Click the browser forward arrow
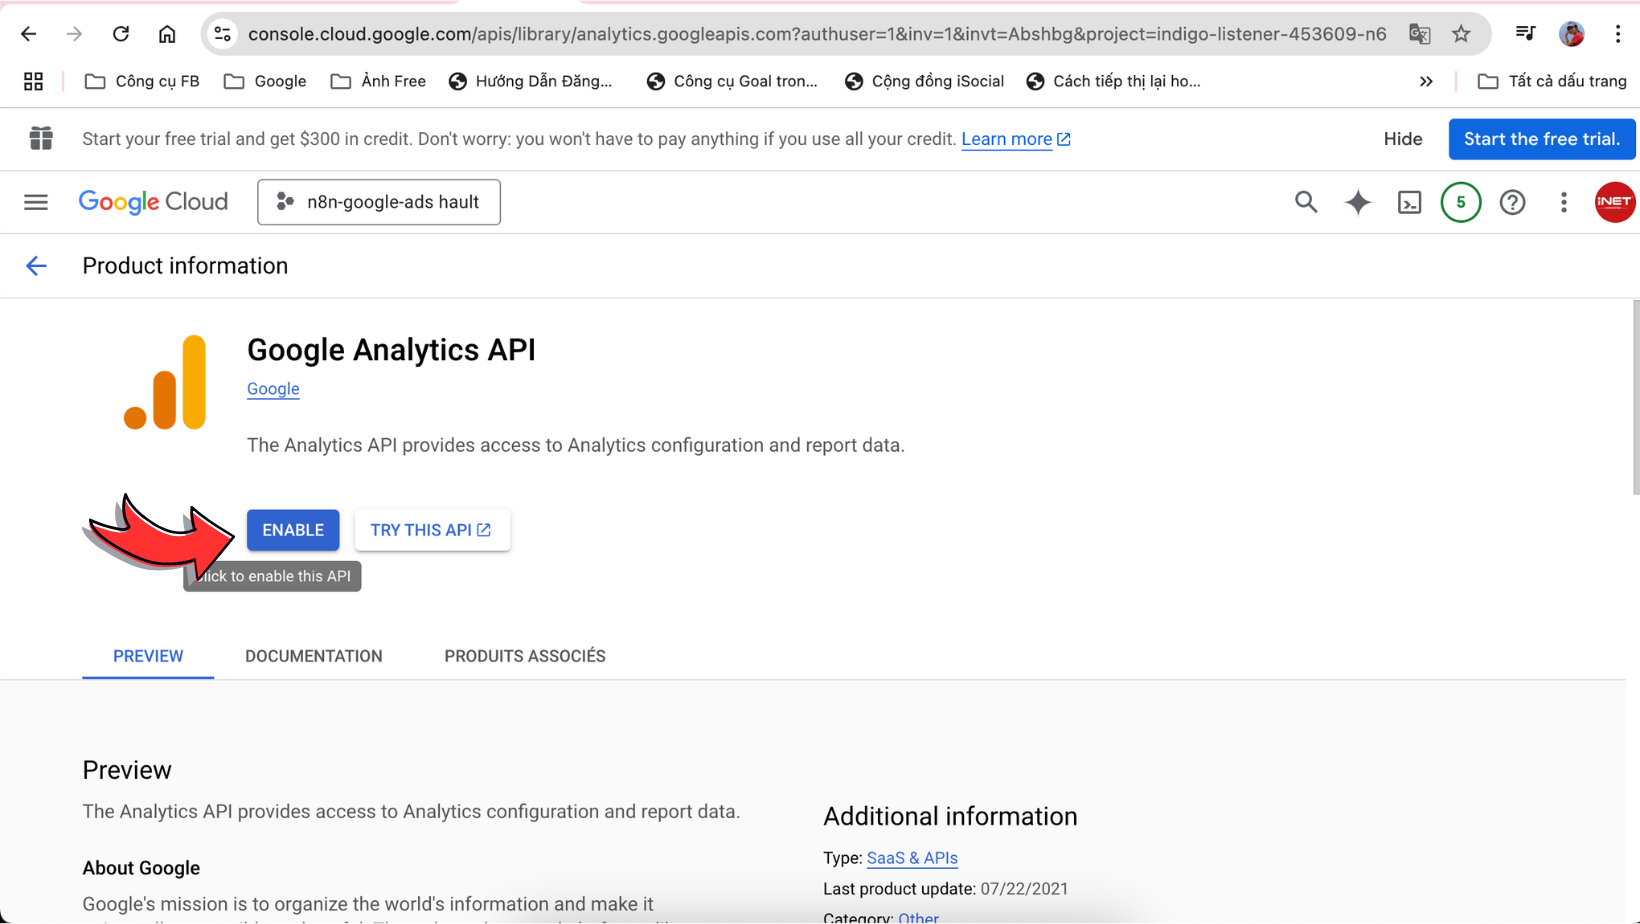Image resolution: width=1640 pixels, height=924 pixels. pos(74,34)
